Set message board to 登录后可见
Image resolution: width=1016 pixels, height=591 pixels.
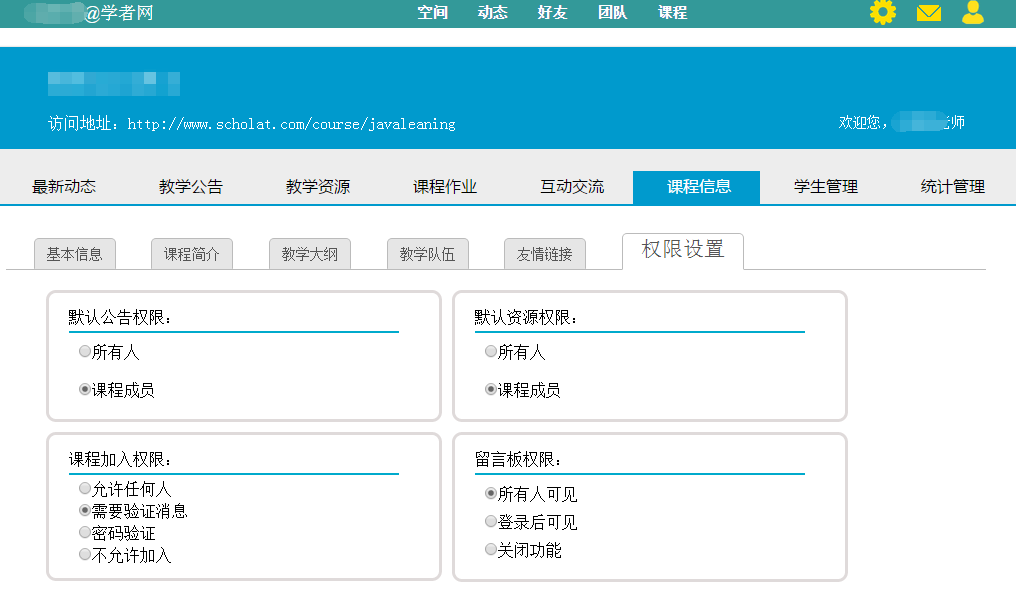click(491, 522)
